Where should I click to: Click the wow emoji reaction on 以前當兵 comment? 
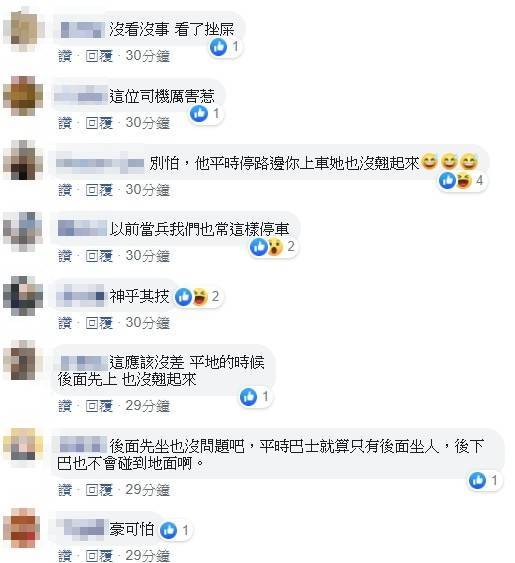click(x=275, y=247)
